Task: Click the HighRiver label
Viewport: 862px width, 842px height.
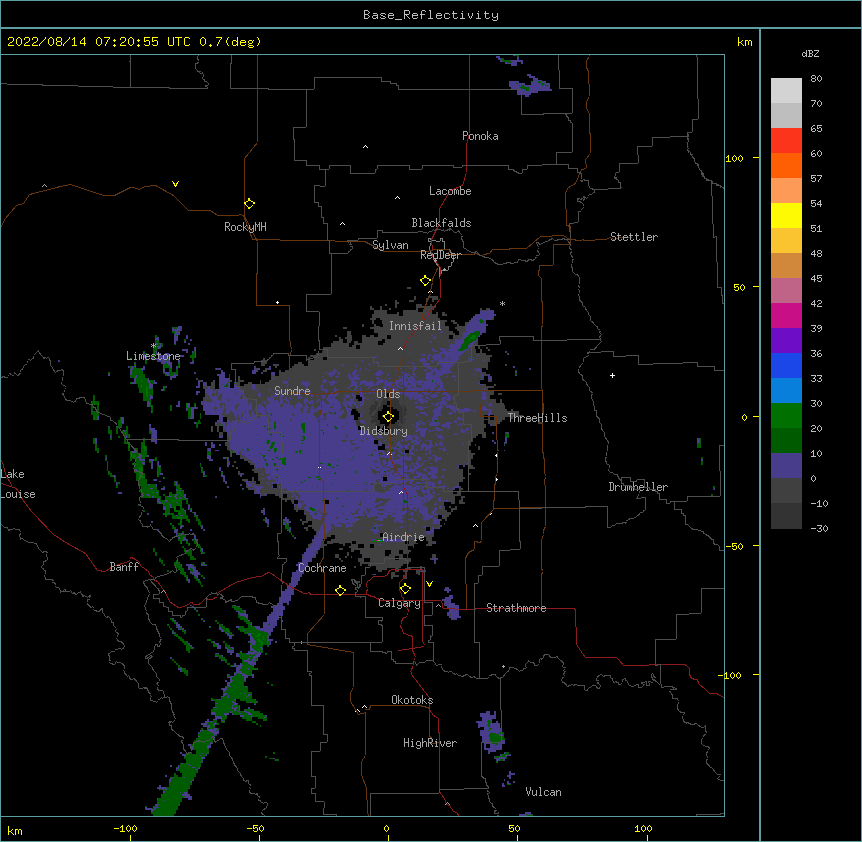Action: tap(430, 743)
